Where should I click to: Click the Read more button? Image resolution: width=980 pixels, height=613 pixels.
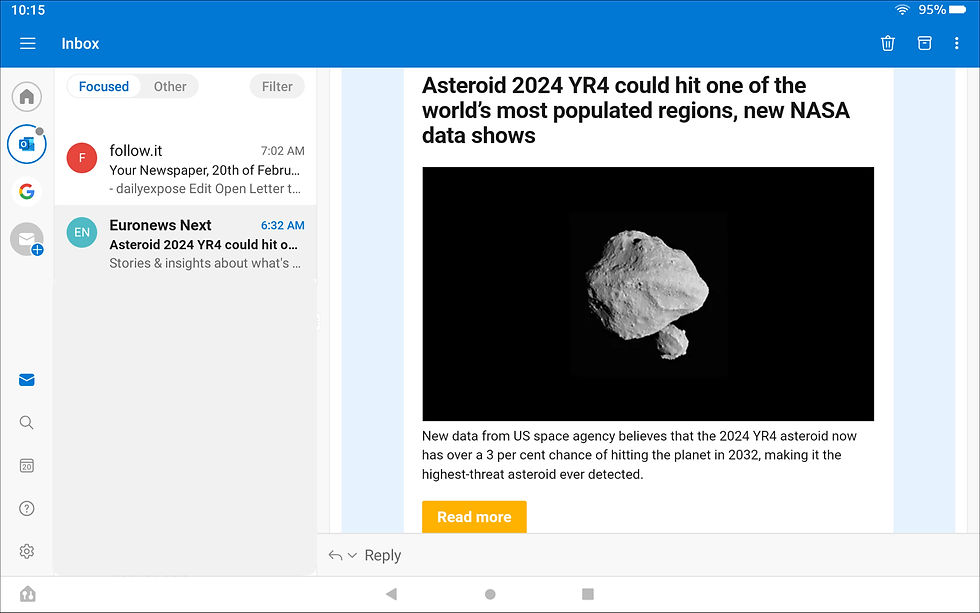[474, 517]
